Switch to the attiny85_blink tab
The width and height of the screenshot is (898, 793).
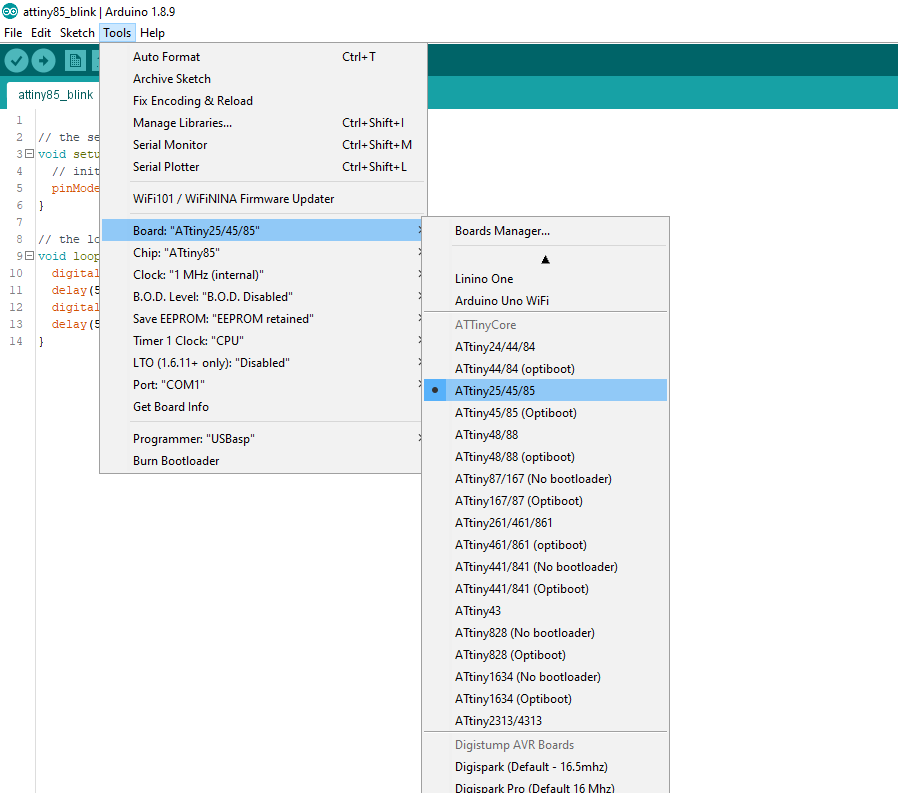[55, 94]
